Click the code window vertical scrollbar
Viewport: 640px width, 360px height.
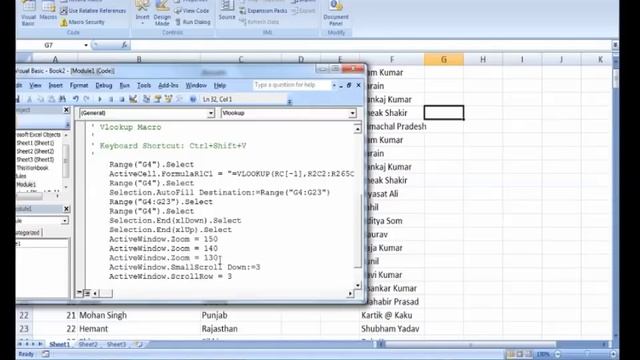(x=358, y=207)
